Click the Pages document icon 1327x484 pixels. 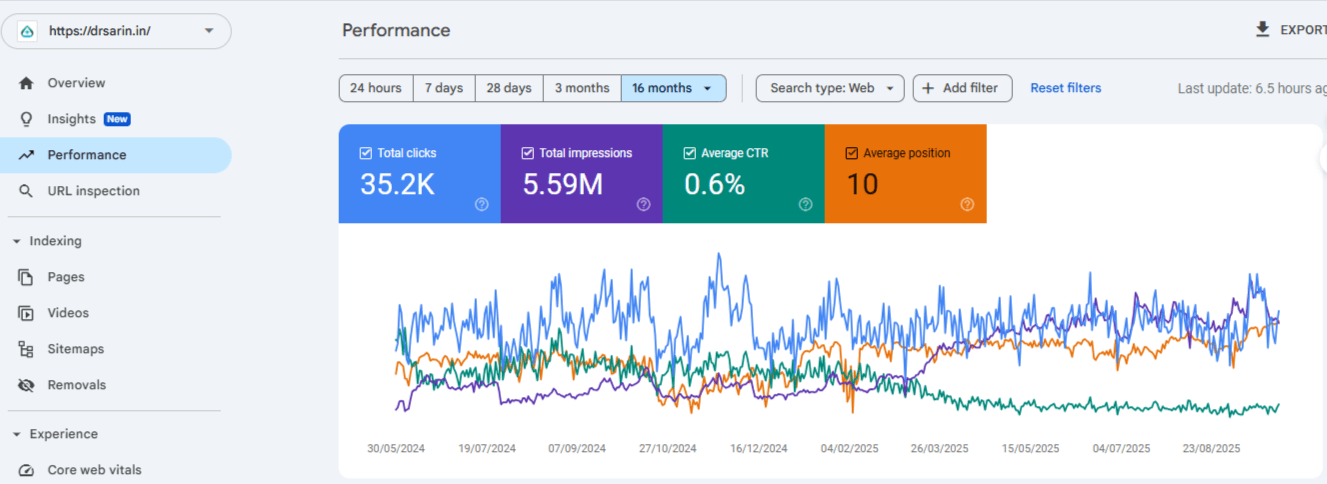pos(26,277)
